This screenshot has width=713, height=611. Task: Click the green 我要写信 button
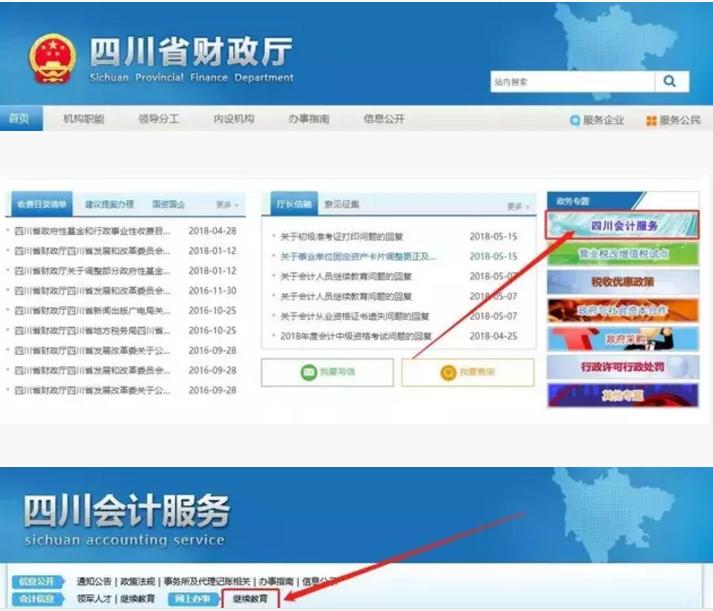pyautogui.click(x=325, y=372)
